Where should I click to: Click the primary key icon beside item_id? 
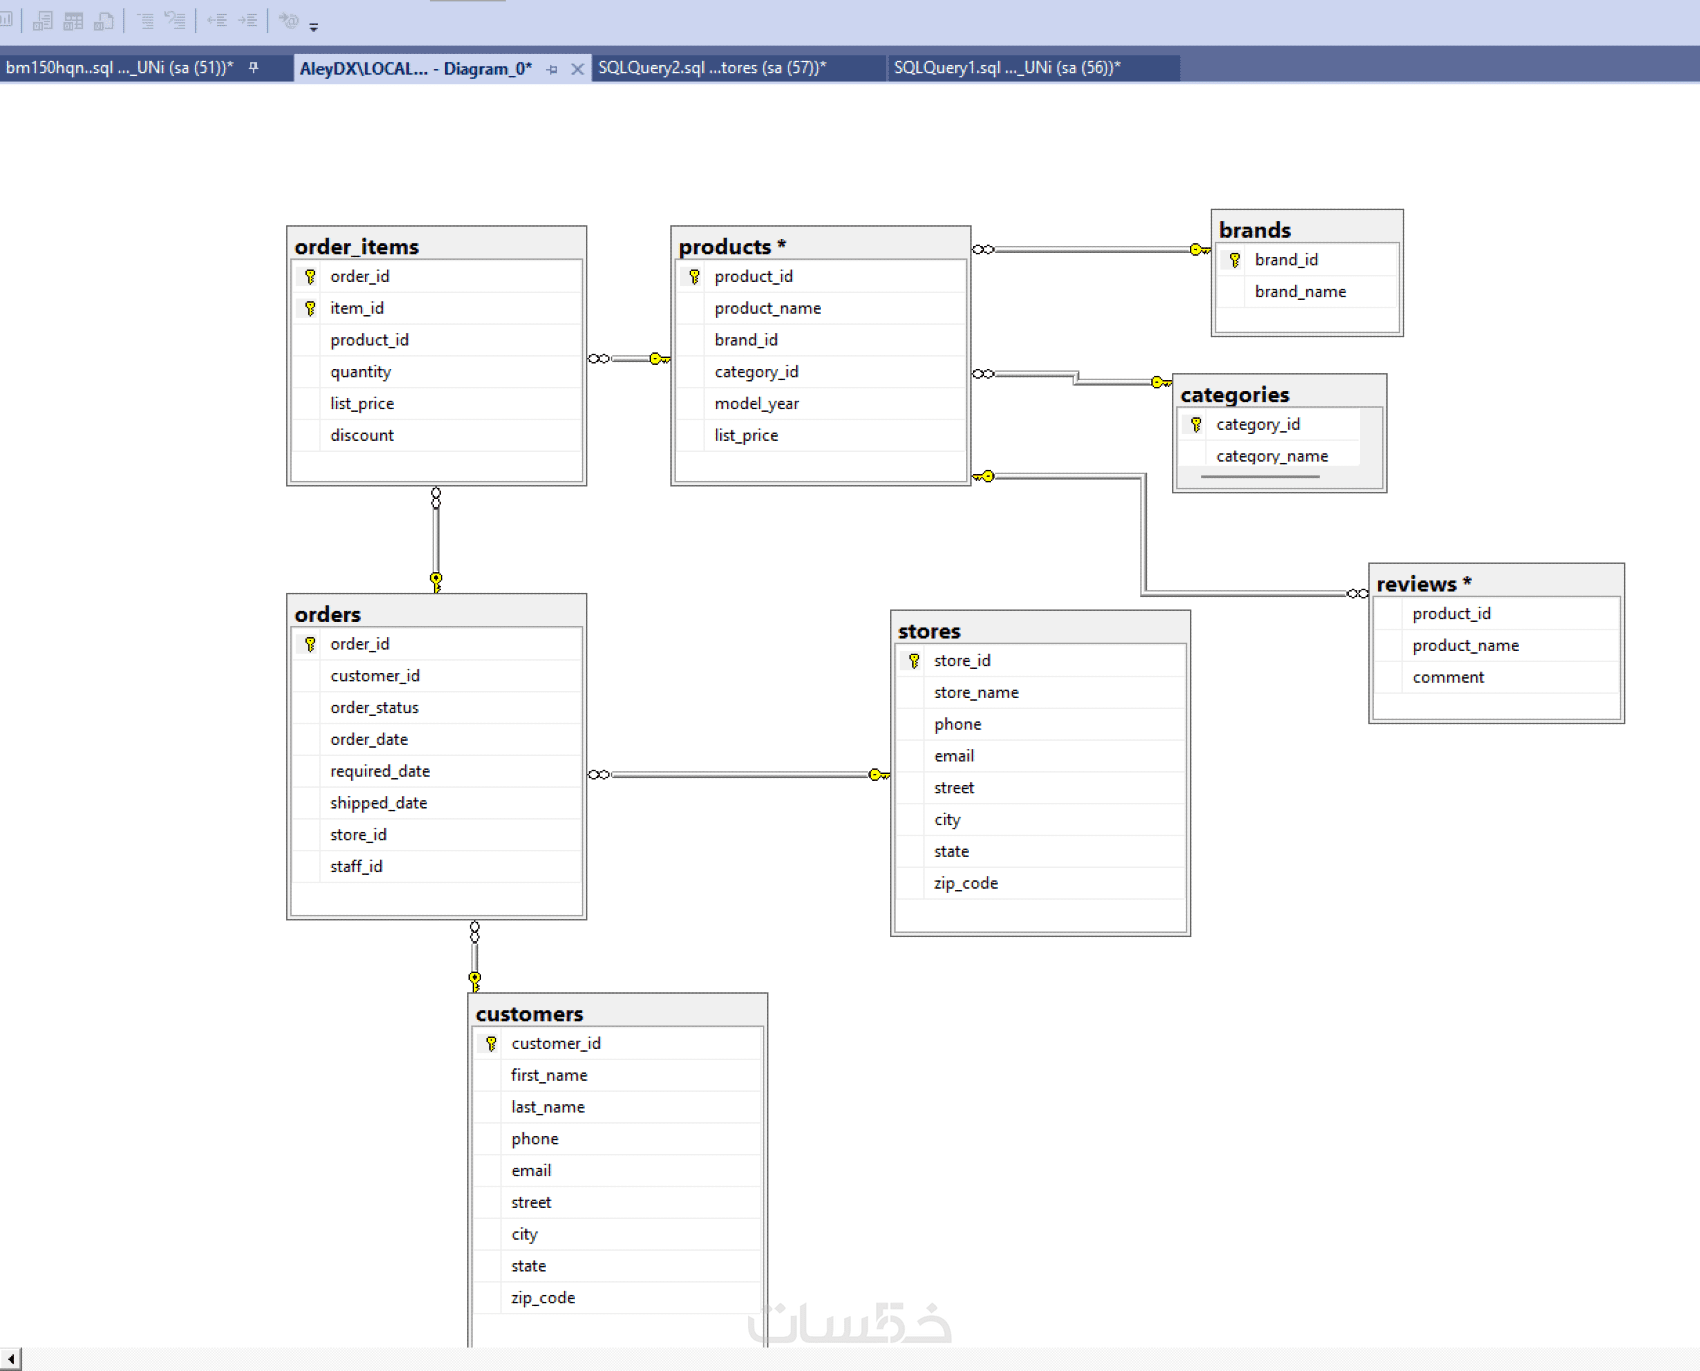point(310,308)
